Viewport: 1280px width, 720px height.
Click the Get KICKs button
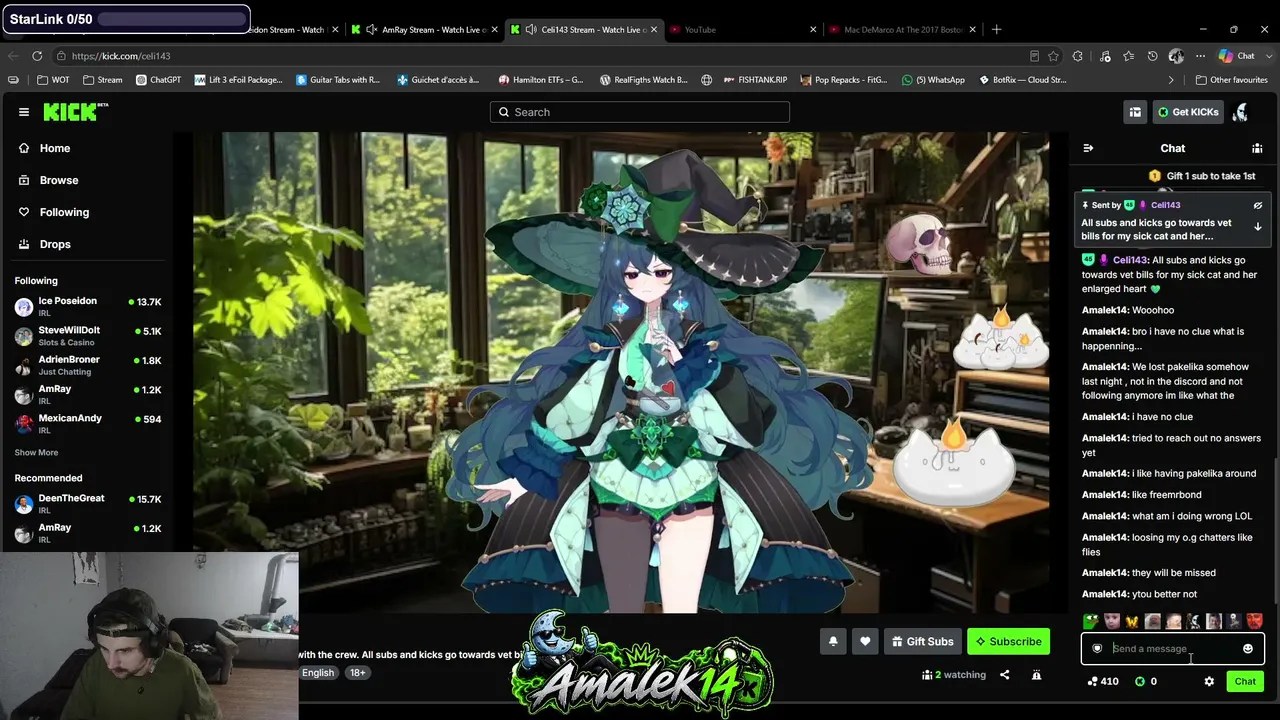(1189, 112)
